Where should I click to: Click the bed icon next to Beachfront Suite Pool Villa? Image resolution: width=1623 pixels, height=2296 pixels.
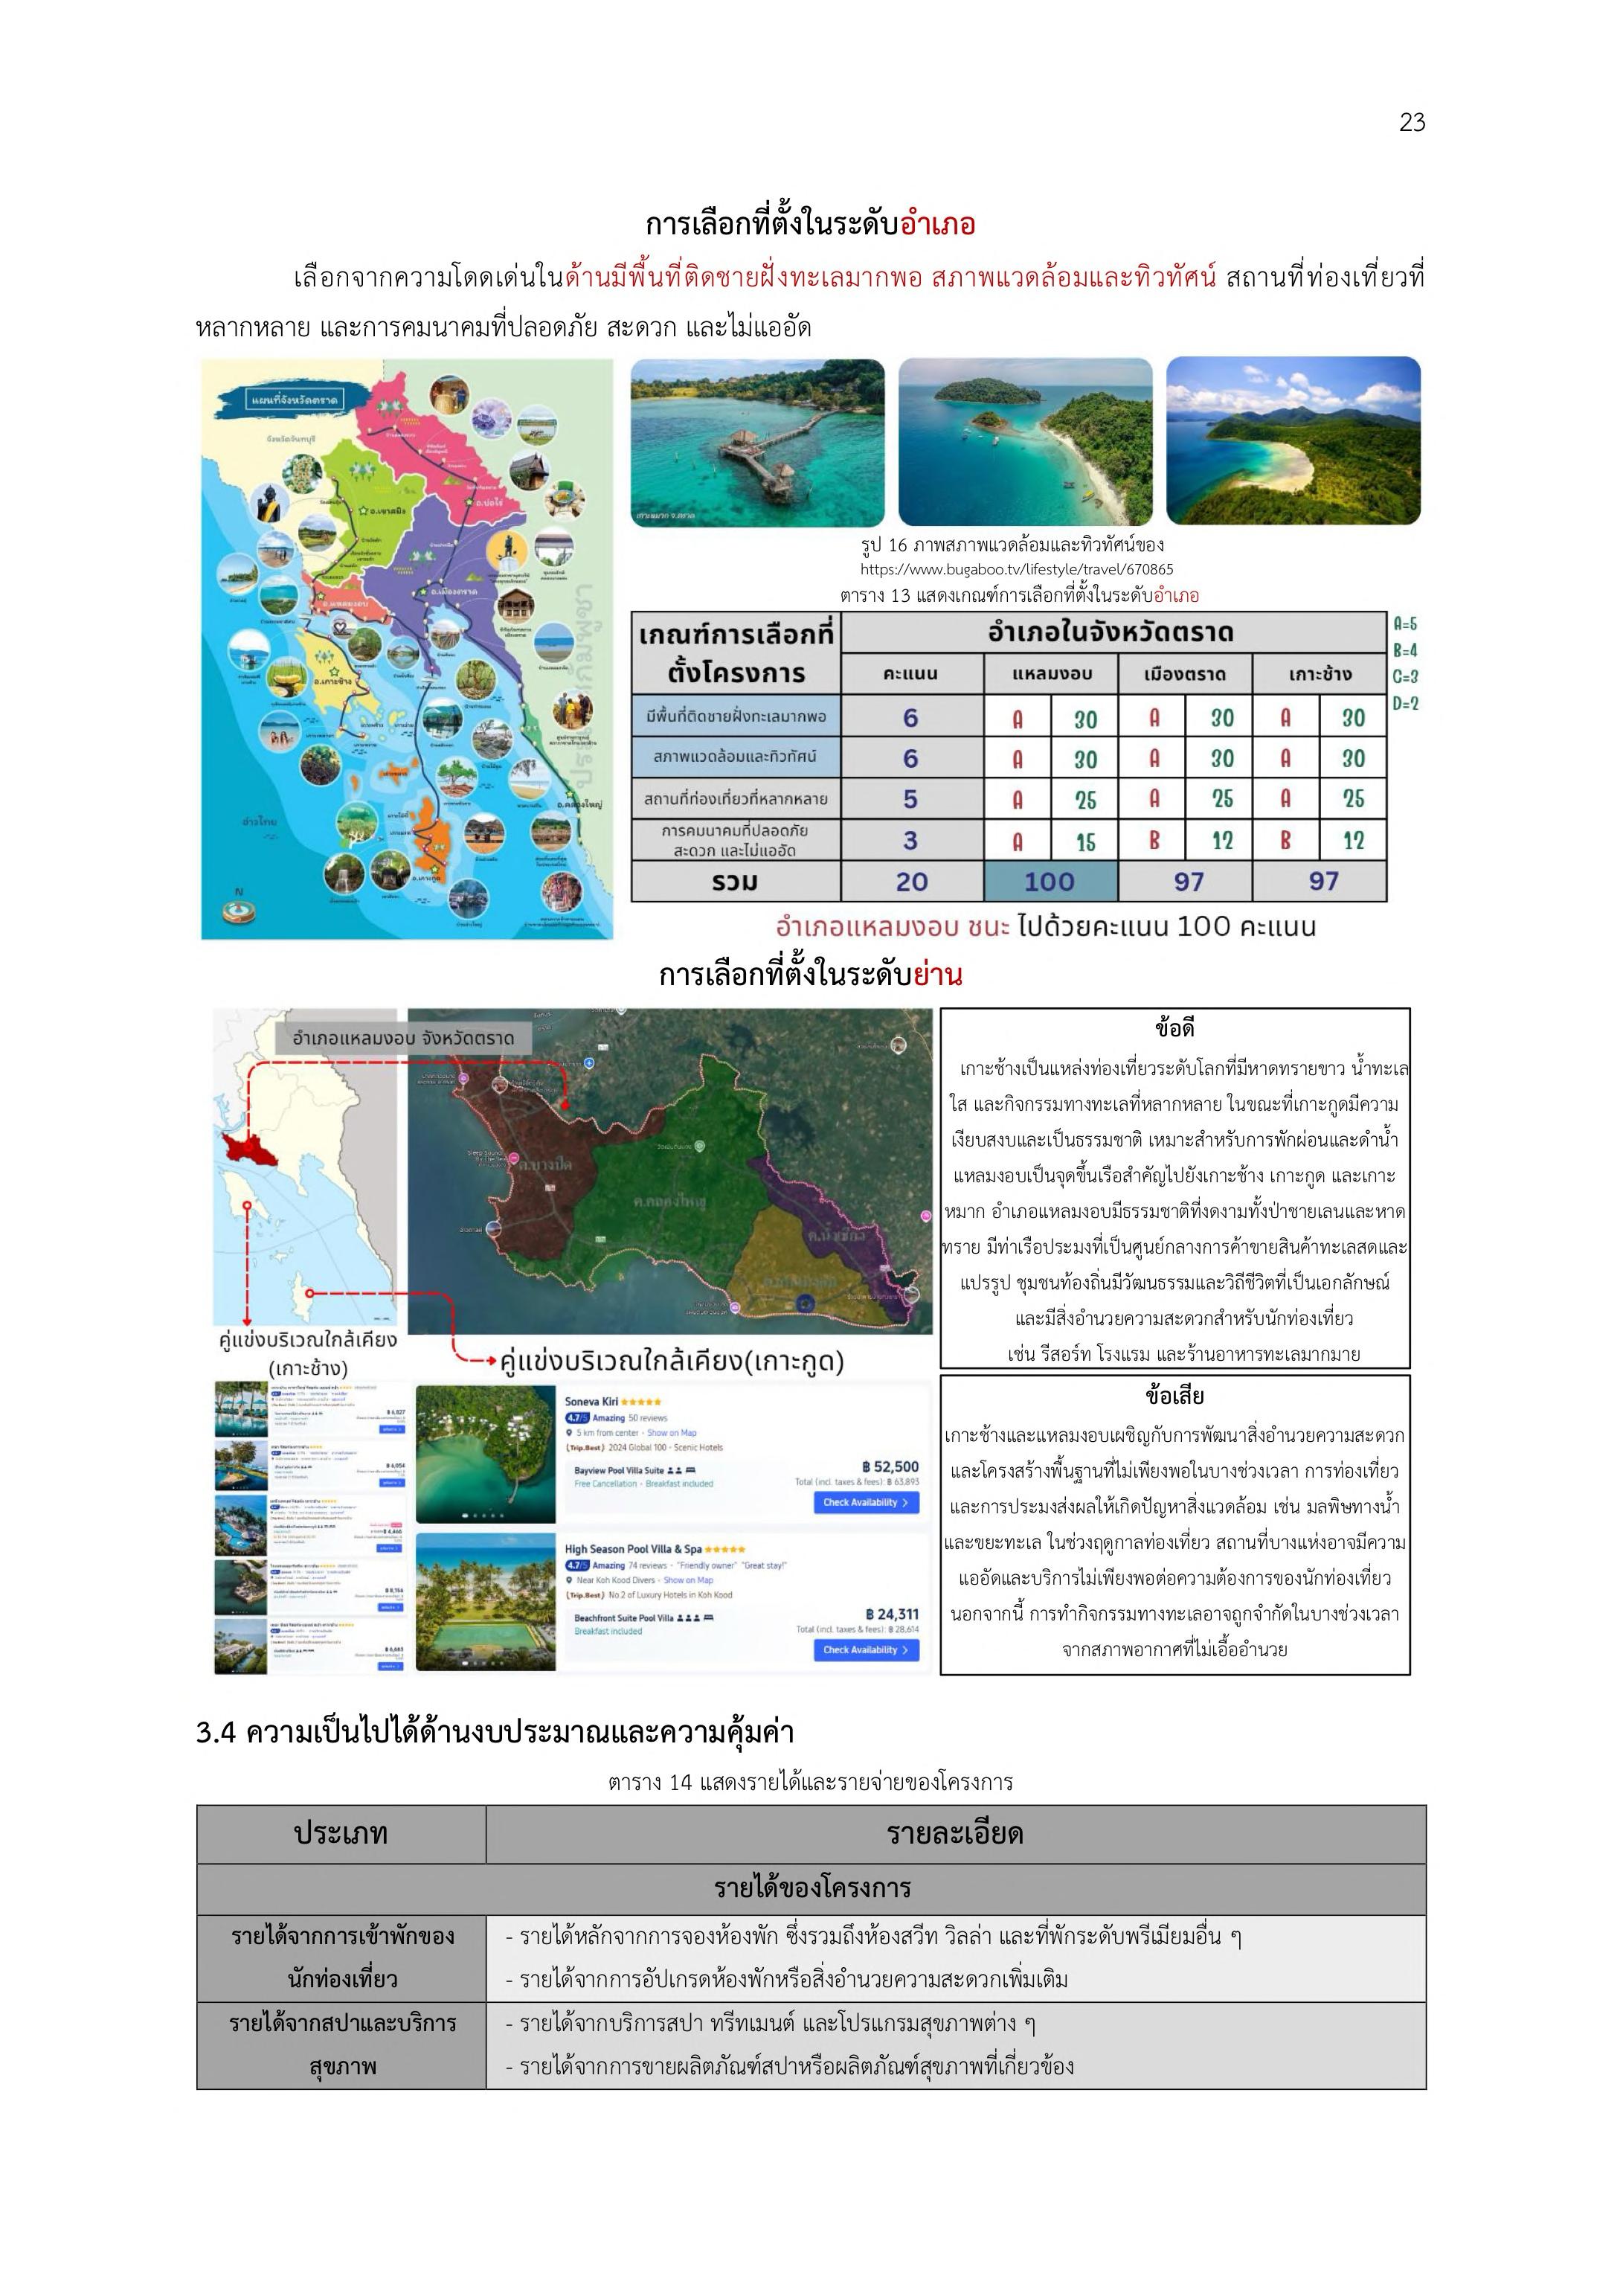click(708, 1618)
